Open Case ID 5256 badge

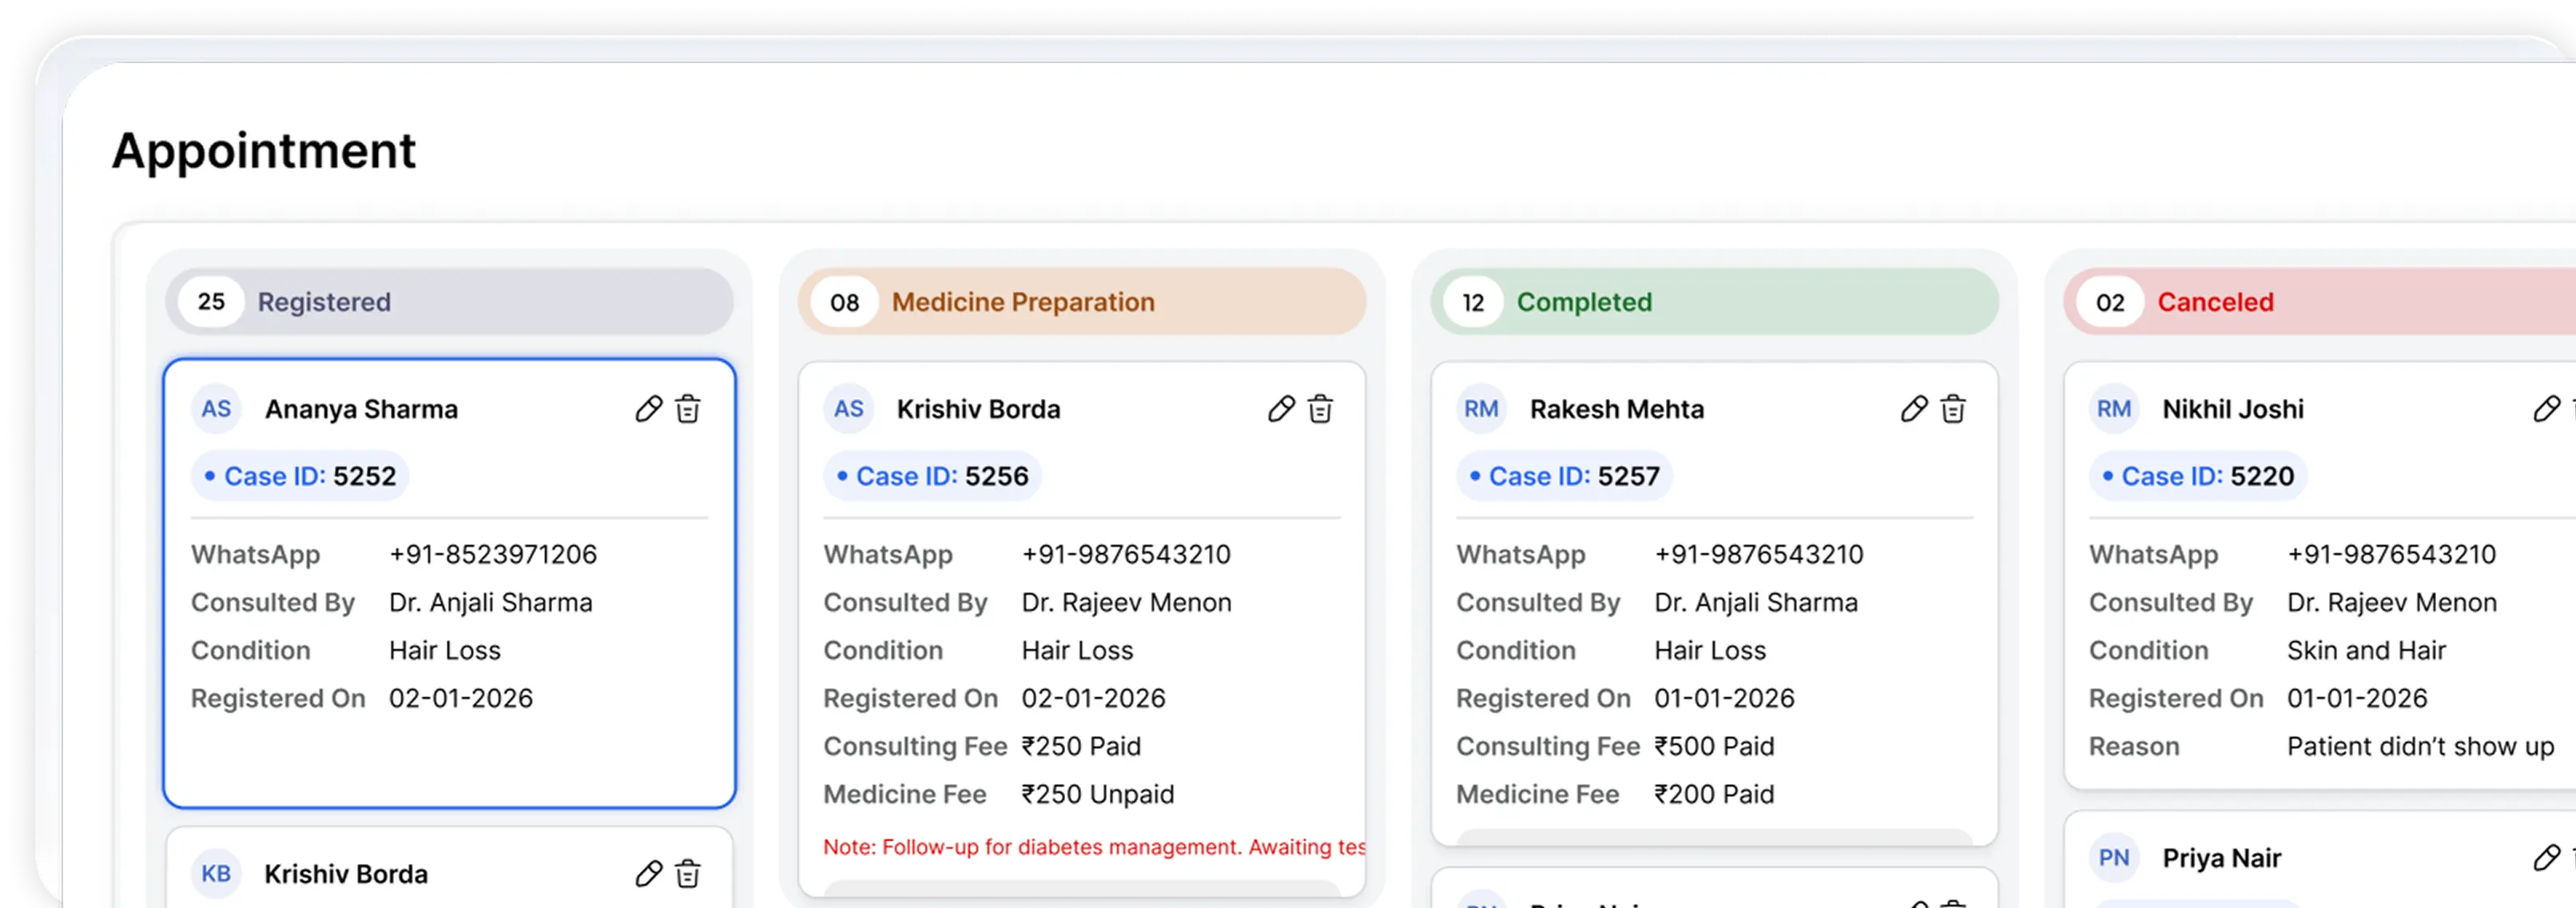[x=932, y=476]
